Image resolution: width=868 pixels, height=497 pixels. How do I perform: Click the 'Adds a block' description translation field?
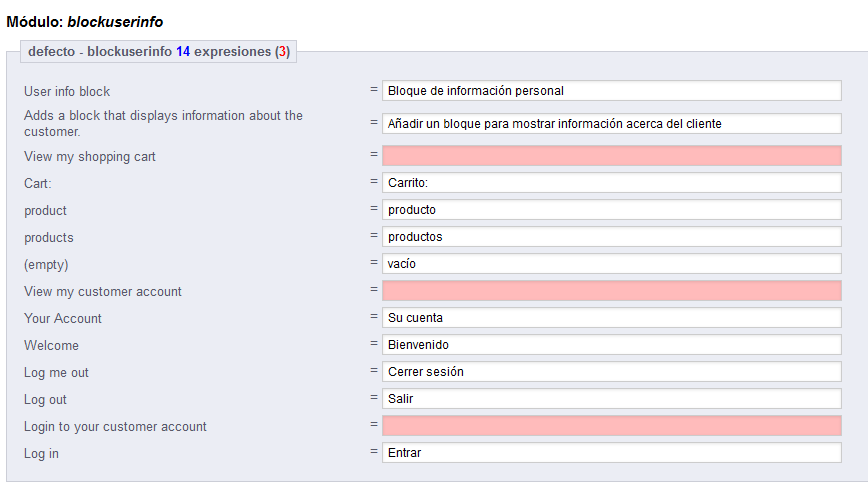(x=611, y=124)
